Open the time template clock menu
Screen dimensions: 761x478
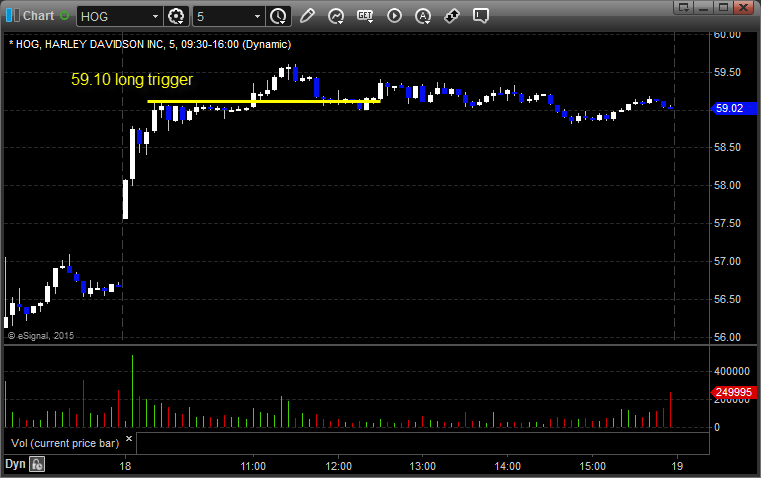point(278,16)
